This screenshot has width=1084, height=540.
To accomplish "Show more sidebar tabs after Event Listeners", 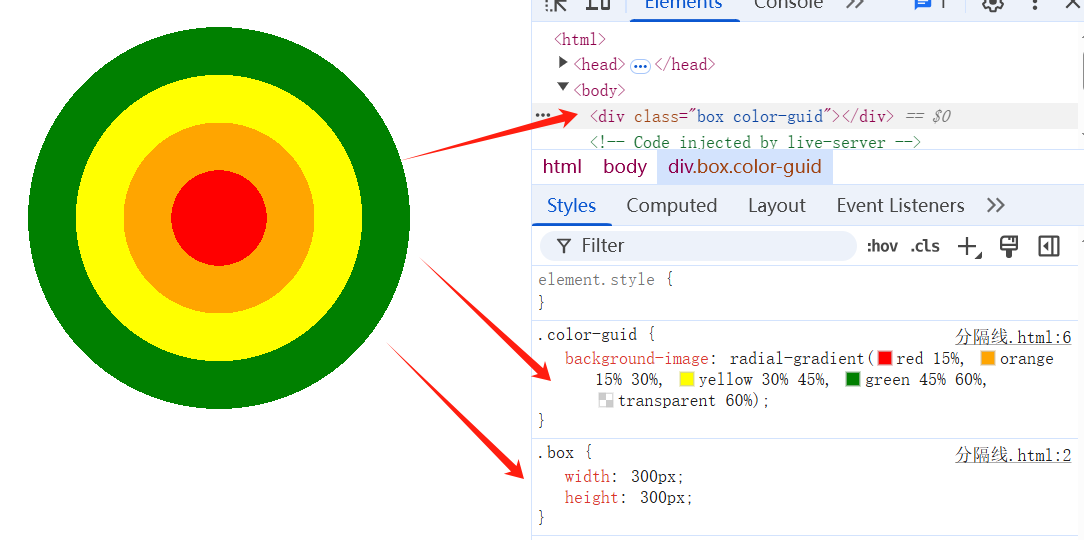I will point(995,205).
